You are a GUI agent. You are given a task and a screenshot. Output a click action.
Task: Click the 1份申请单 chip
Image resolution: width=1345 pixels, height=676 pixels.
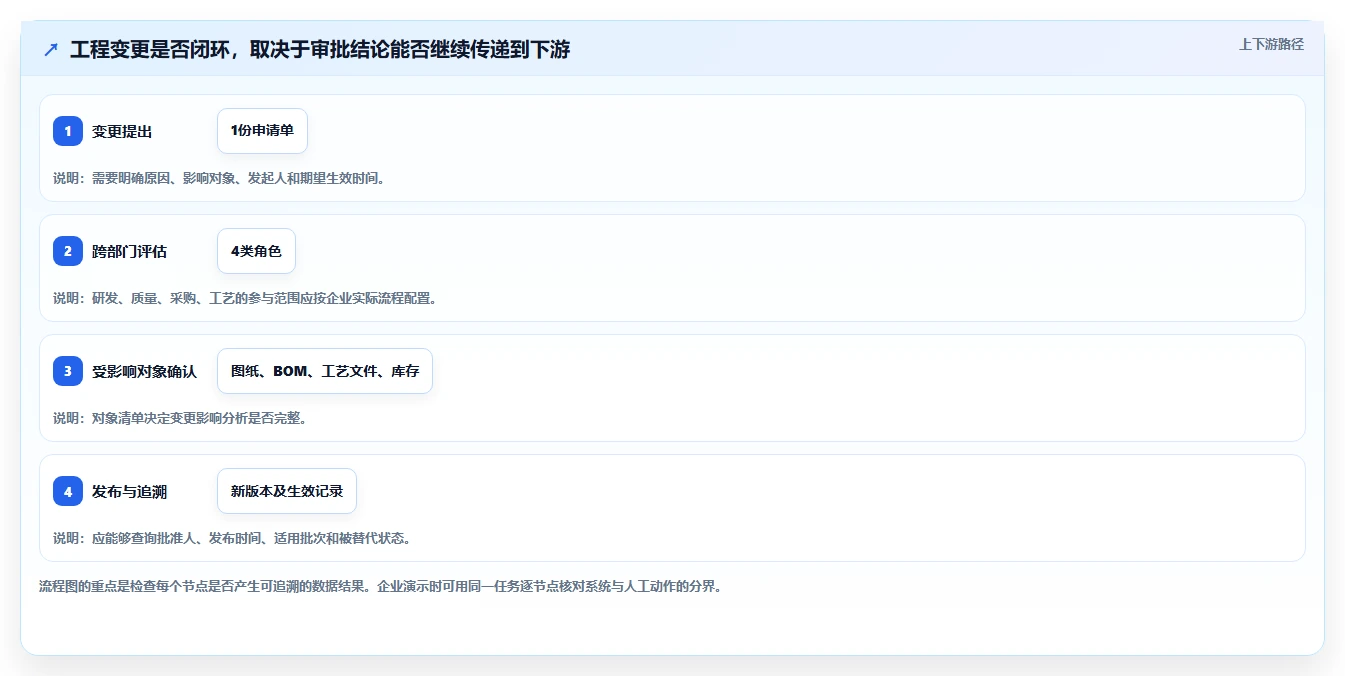pos(262,131)
